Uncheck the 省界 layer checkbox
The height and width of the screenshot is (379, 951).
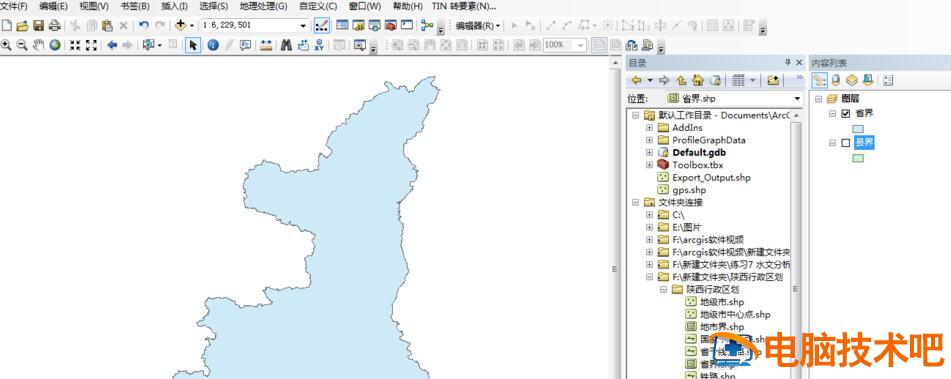[846, 113]
